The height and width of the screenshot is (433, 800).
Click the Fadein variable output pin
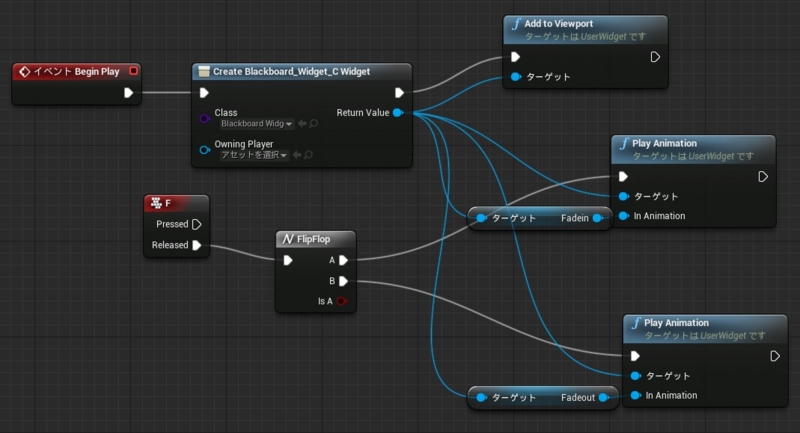click(597, 218)
